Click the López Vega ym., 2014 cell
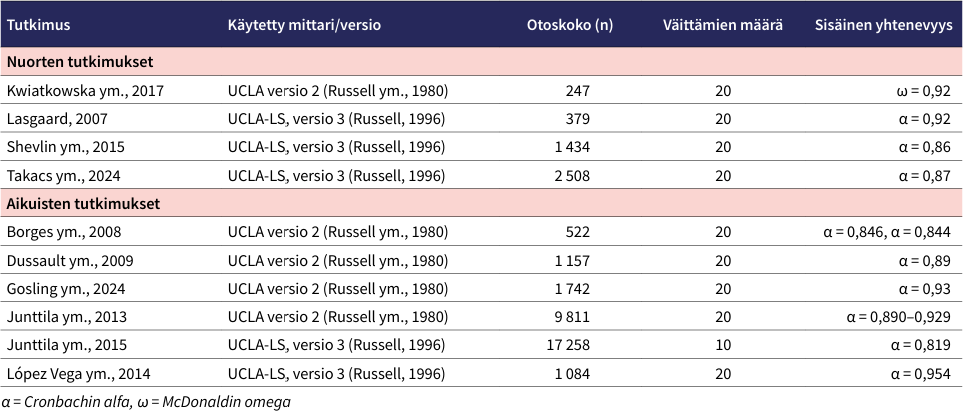 (x=79, y=373)
